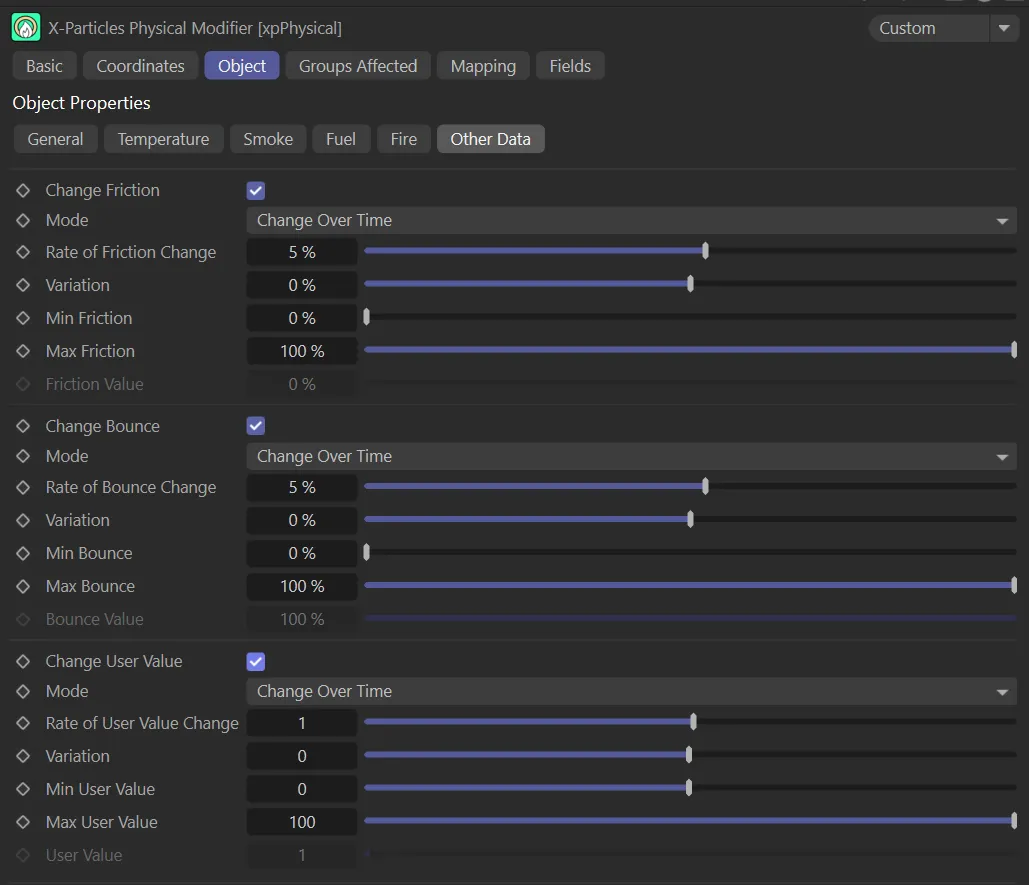
Task: Go to the Fields tab
Action: click(570, 66)
